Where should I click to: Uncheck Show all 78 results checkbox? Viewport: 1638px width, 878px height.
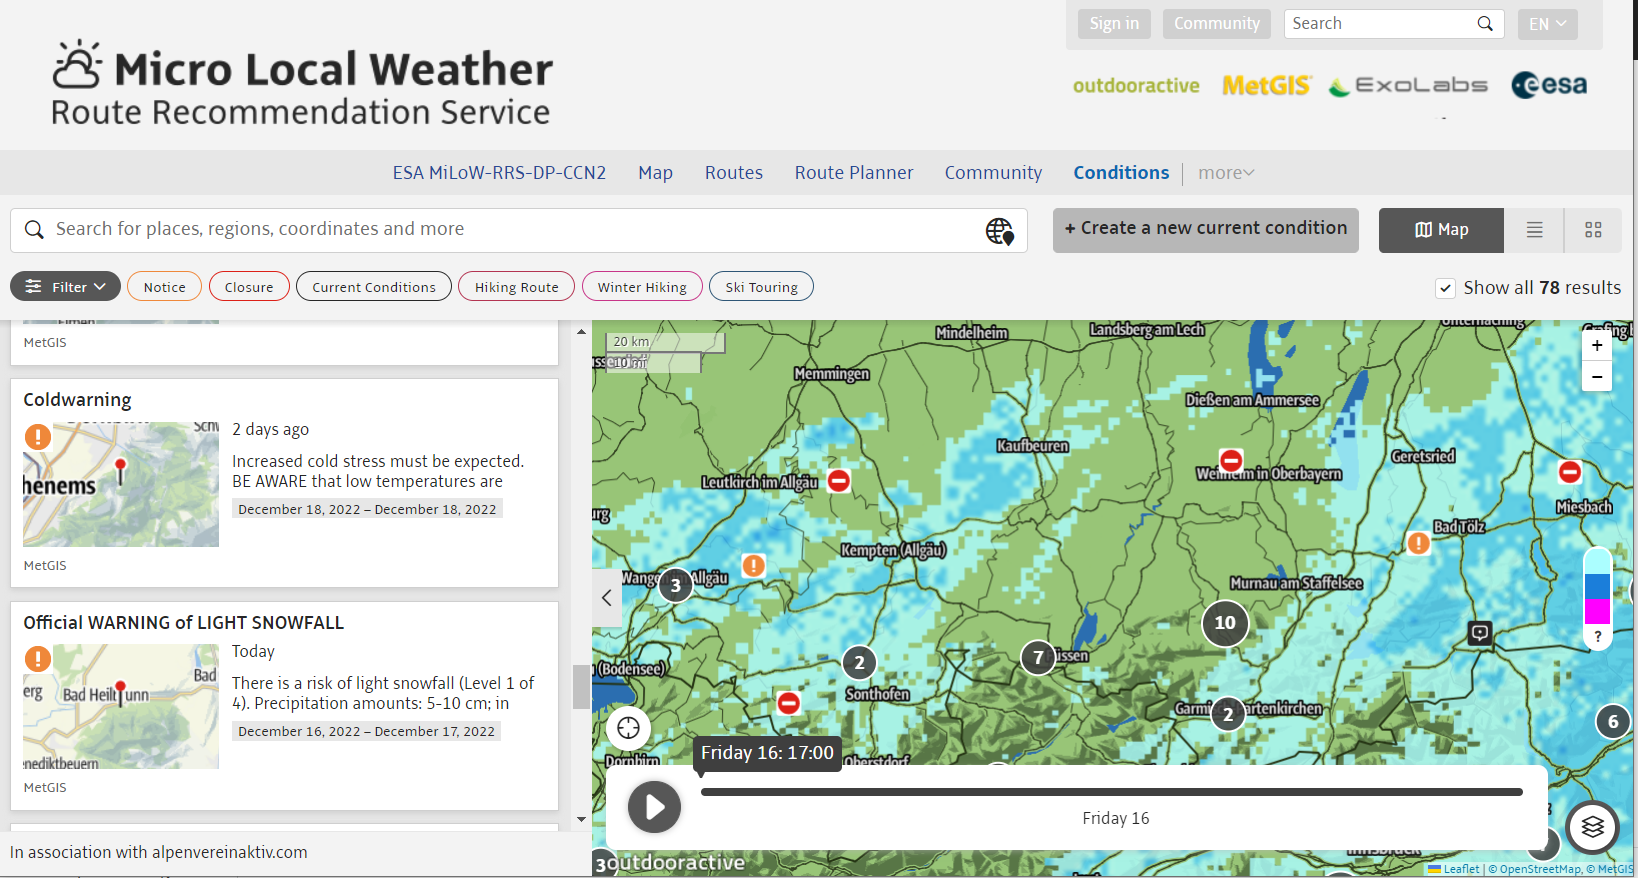[1445, 288]
